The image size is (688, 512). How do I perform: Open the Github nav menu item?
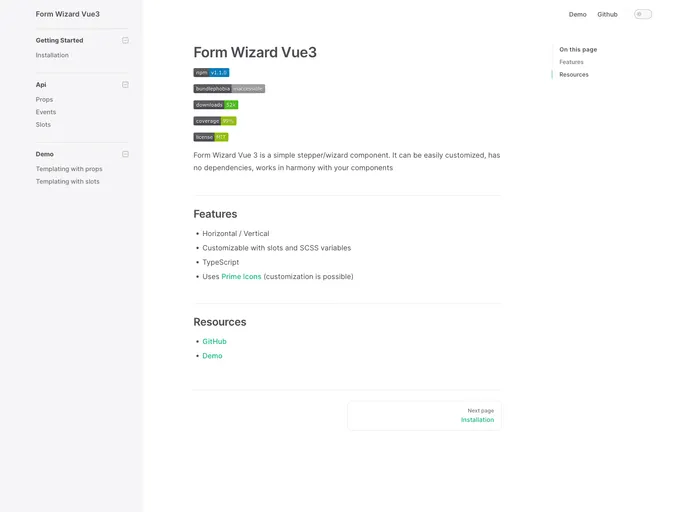pyautogui.click(x=607, y=14)
